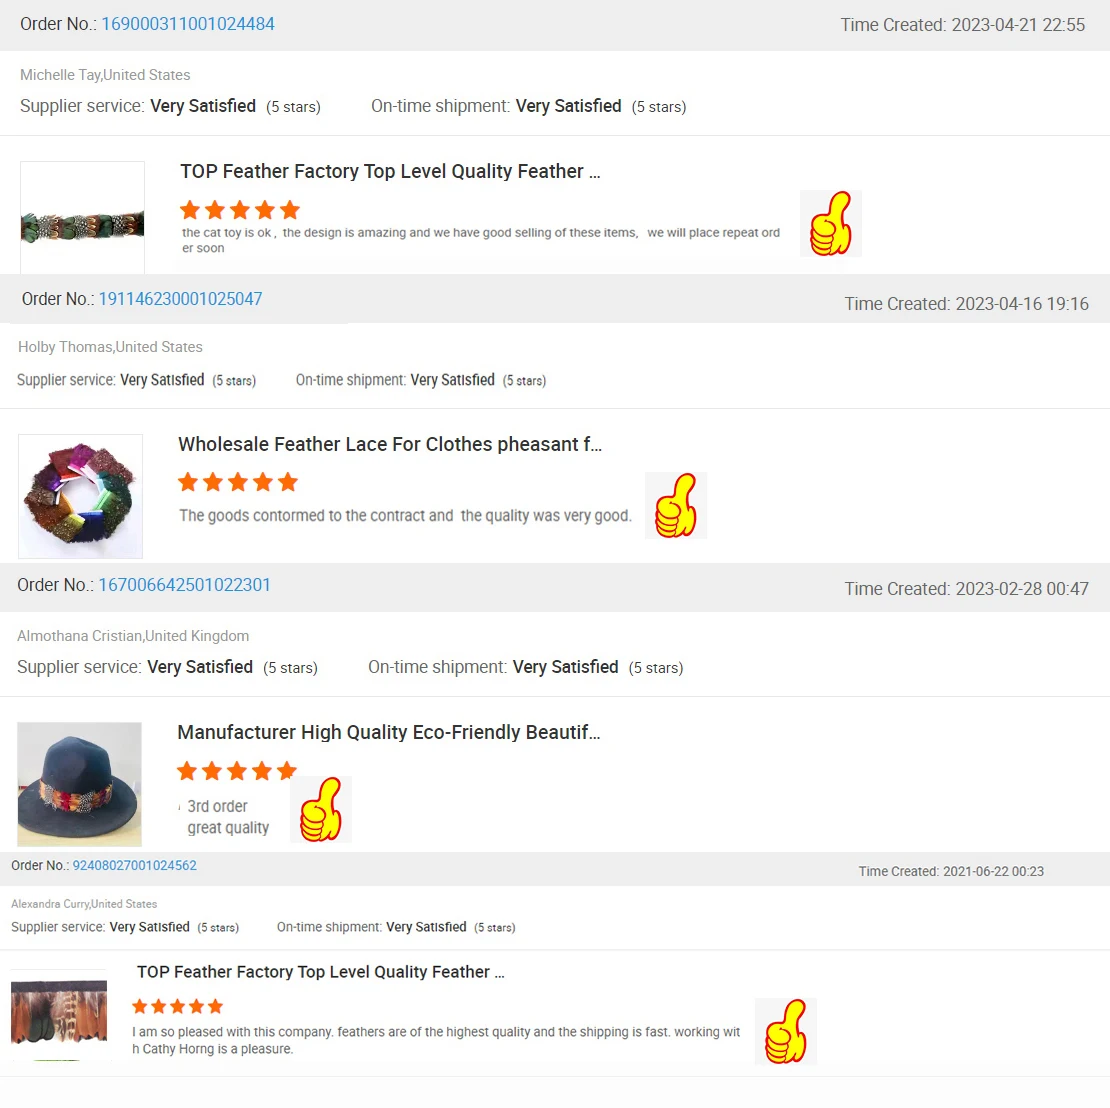The width and height of the screenshot is (1110, 1108).
Task: Click thumbs-up icon beside cat toy review
Action: (830, 223)
